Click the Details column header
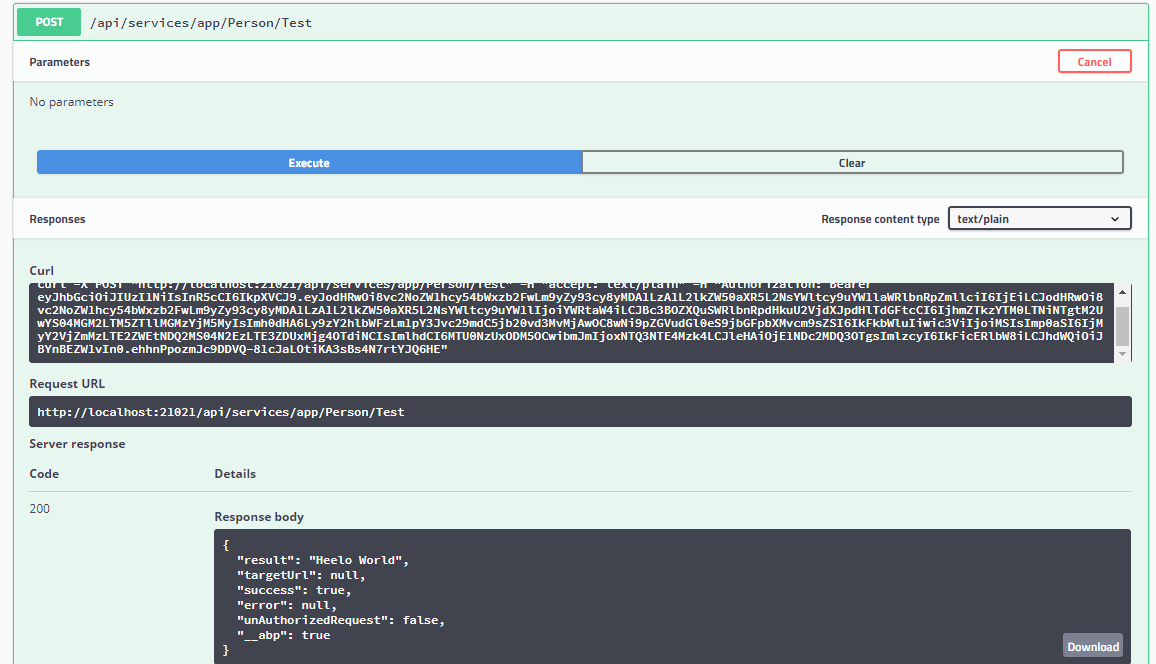1156x664 pixels. 235,474
